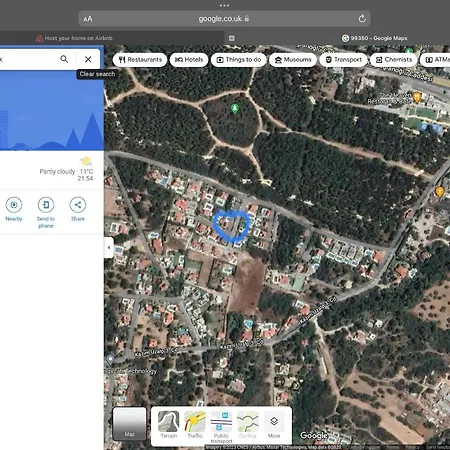Image resolution: width=450 pixels, height=450 pixels.
Task: Open the Nearby option
Action: pyautogui.click(x=14, y=210)
